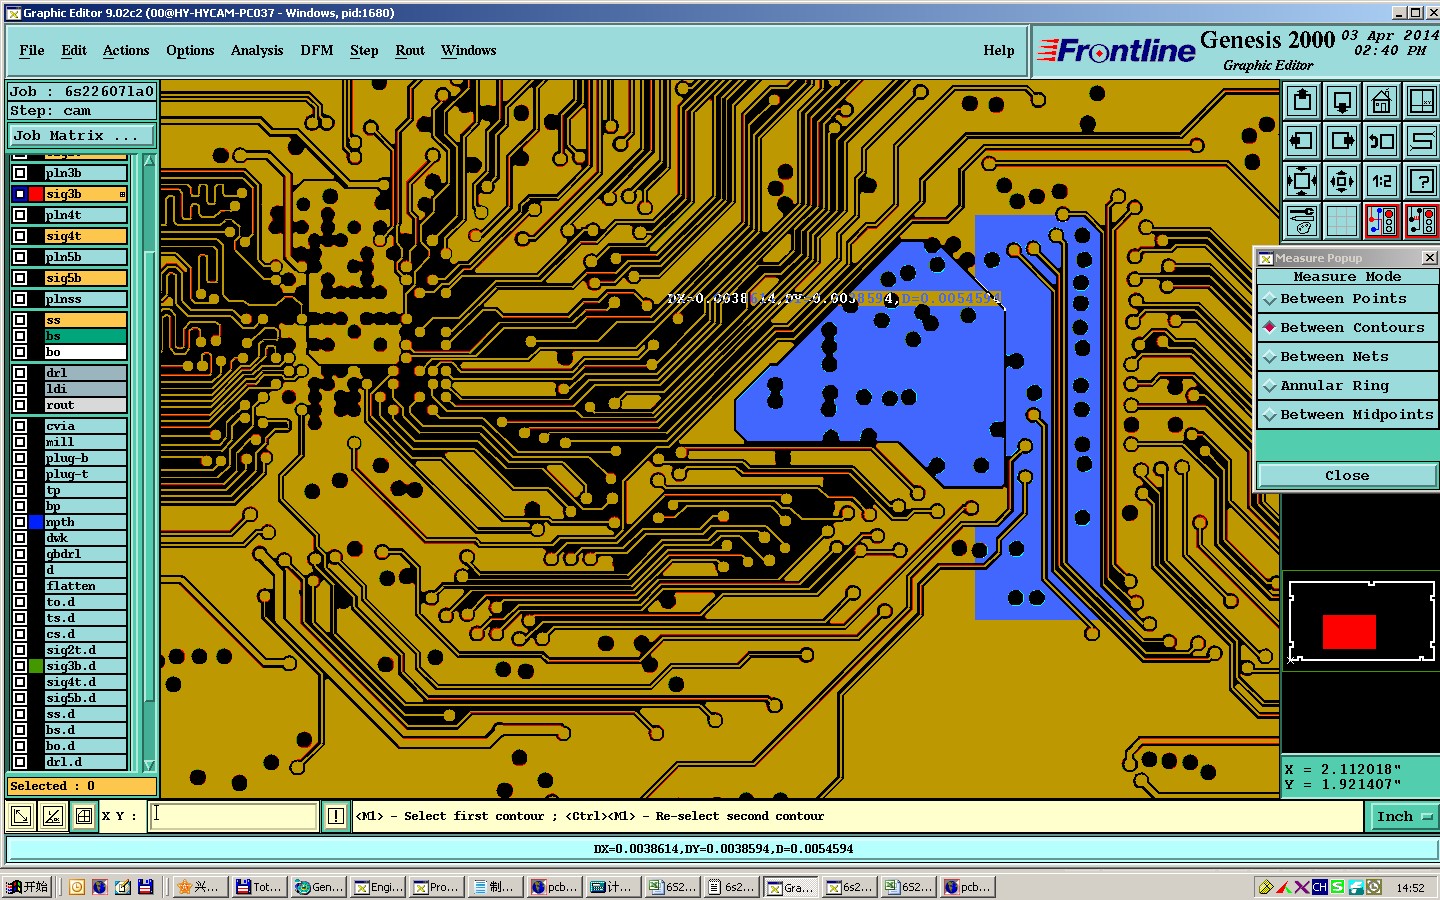
Task: Click the pan up view icon
Action: pos(1302,101)
